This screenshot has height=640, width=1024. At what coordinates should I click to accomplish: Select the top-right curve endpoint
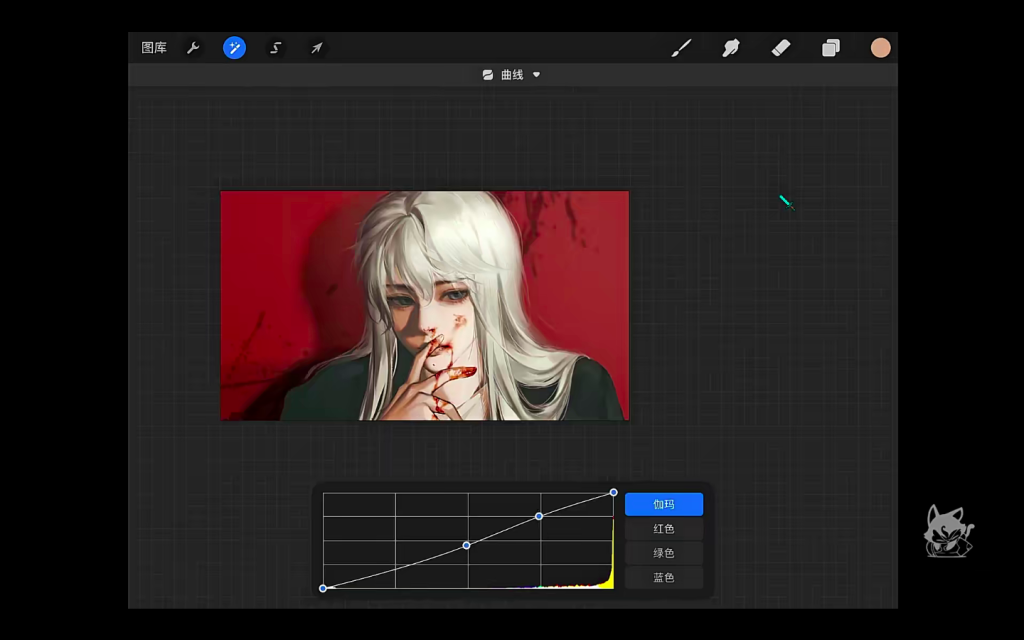pos(614,492)
